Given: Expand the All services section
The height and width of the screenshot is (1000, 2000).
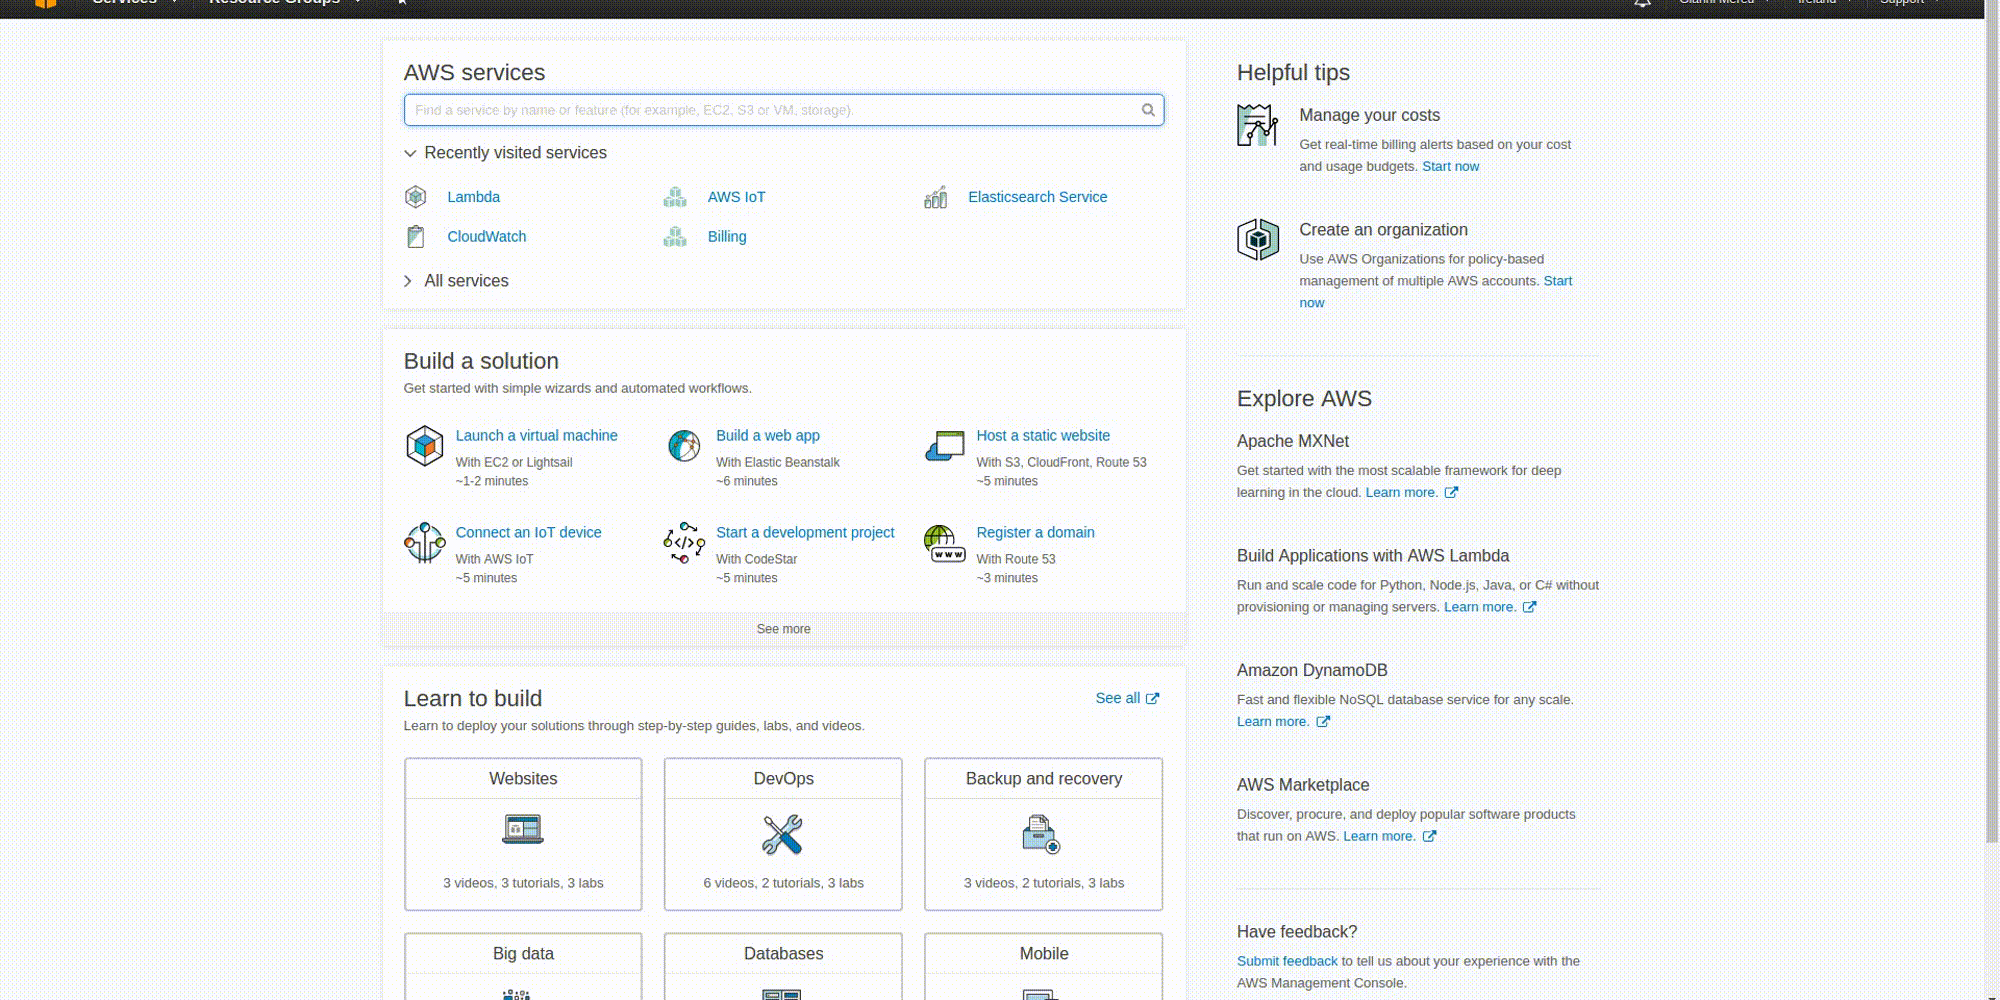Looking at the screenshot, I should (456, 281).
